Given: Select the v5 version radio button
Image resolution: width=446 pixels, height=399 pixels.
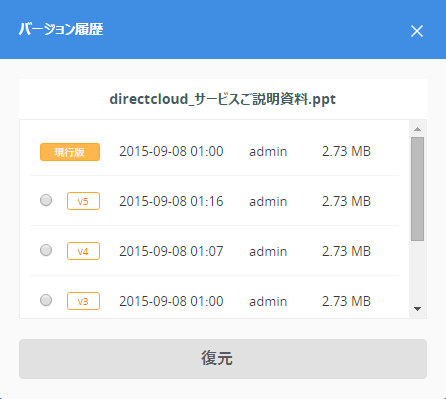Looking at the screenshot, I should [46, 200].
